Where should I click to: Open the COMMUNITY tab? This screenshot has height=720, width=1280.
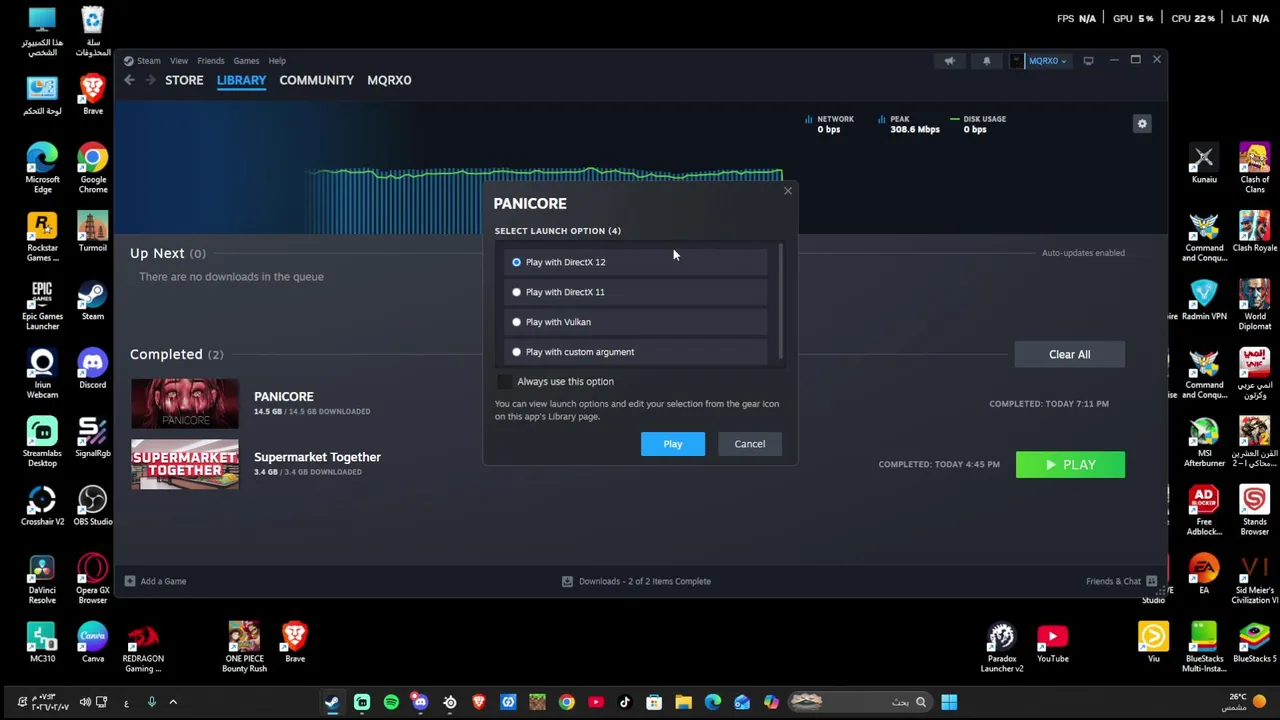tap(317, 80)
